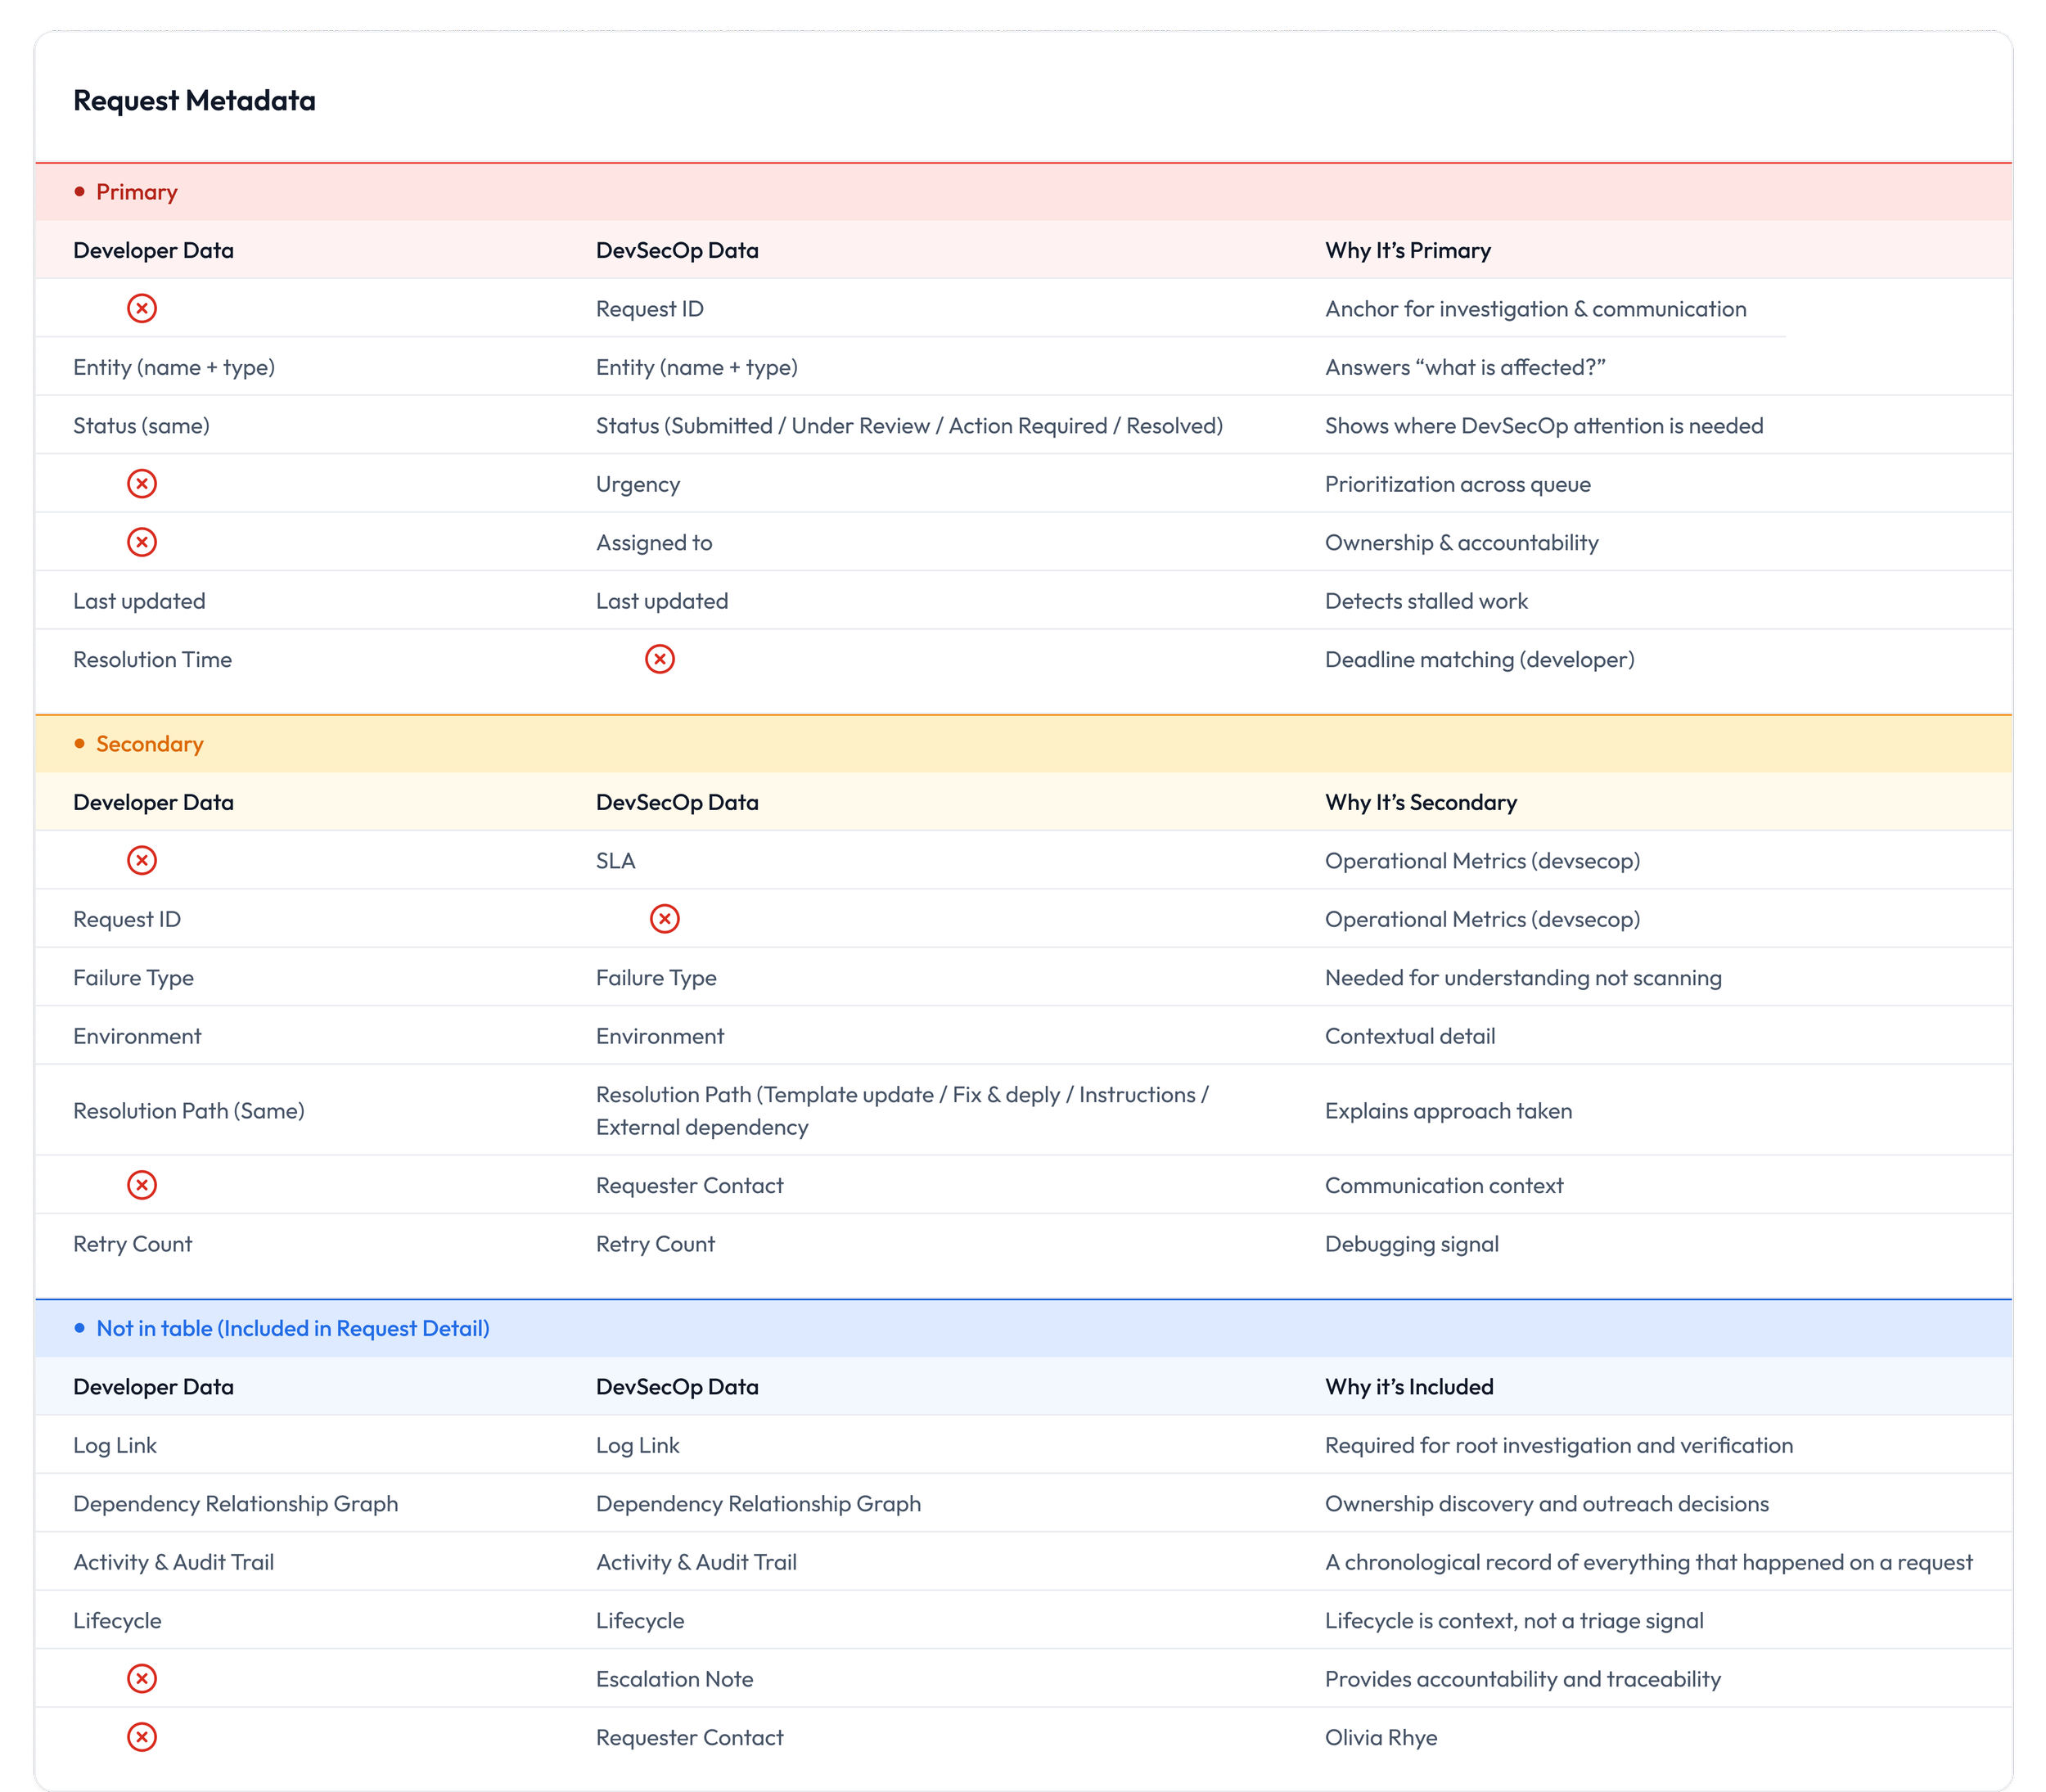Click the Olivia Rhye text
2046x1792 pixels.
(1380, 1737)
